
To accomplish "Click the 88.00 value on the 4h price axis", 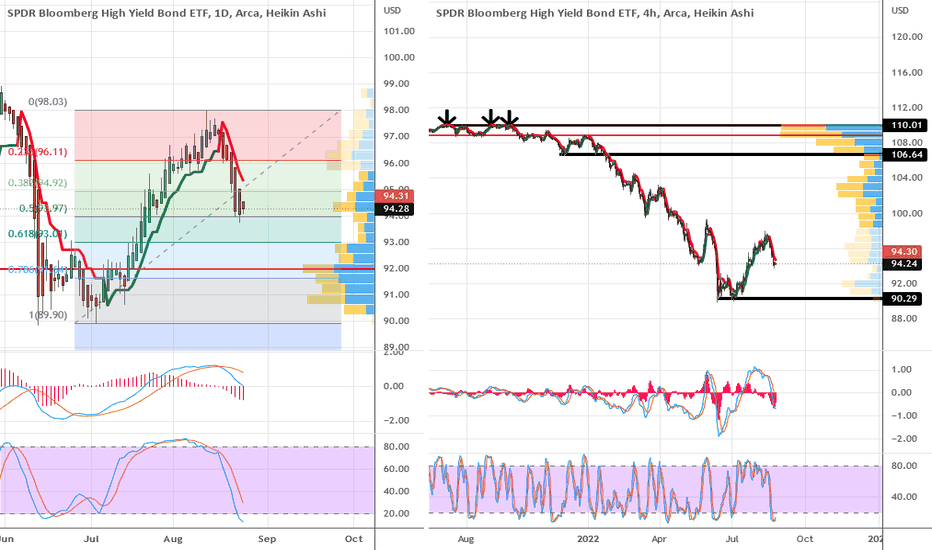I will coord(905,319).
